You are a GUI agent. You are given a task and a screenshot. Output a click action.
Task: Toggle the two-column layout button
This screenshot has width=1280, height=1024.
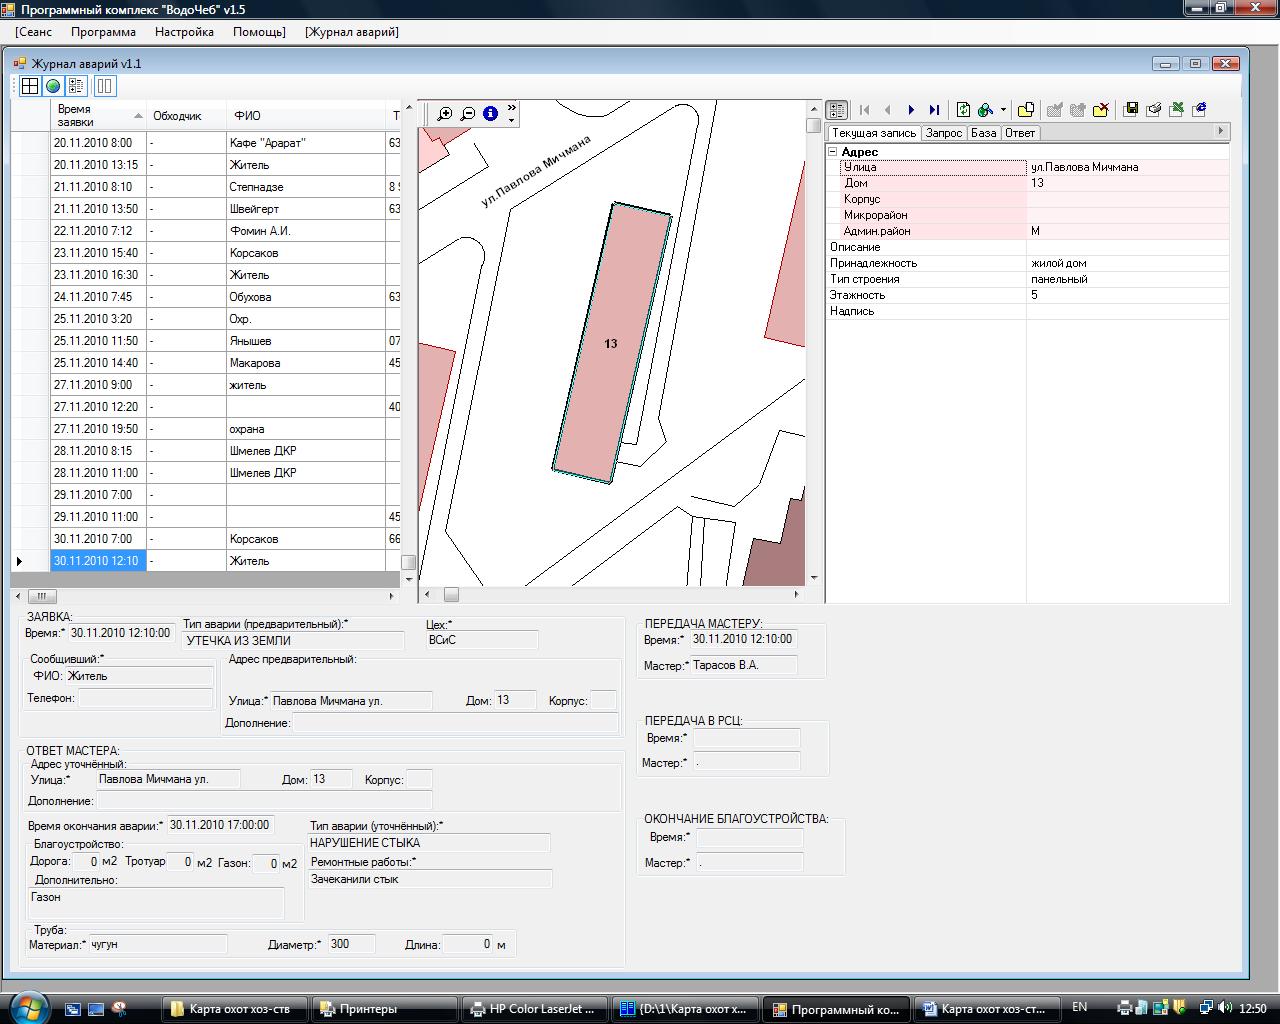104,86
